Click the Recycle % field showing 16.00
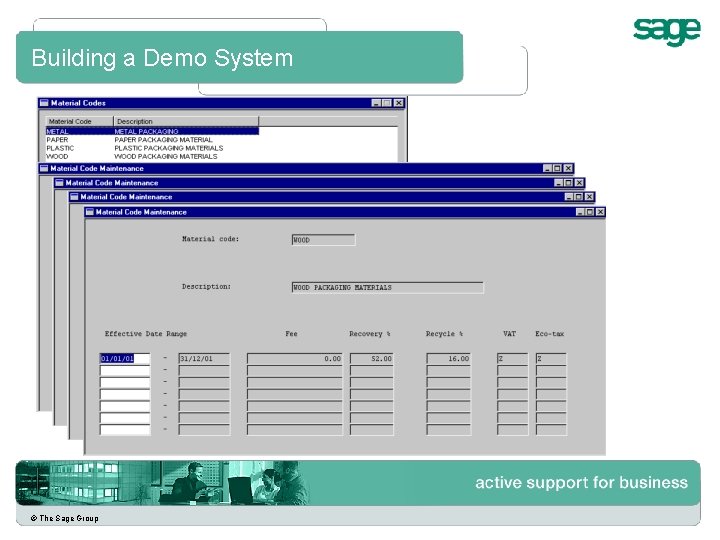 [x=449, y=359]
